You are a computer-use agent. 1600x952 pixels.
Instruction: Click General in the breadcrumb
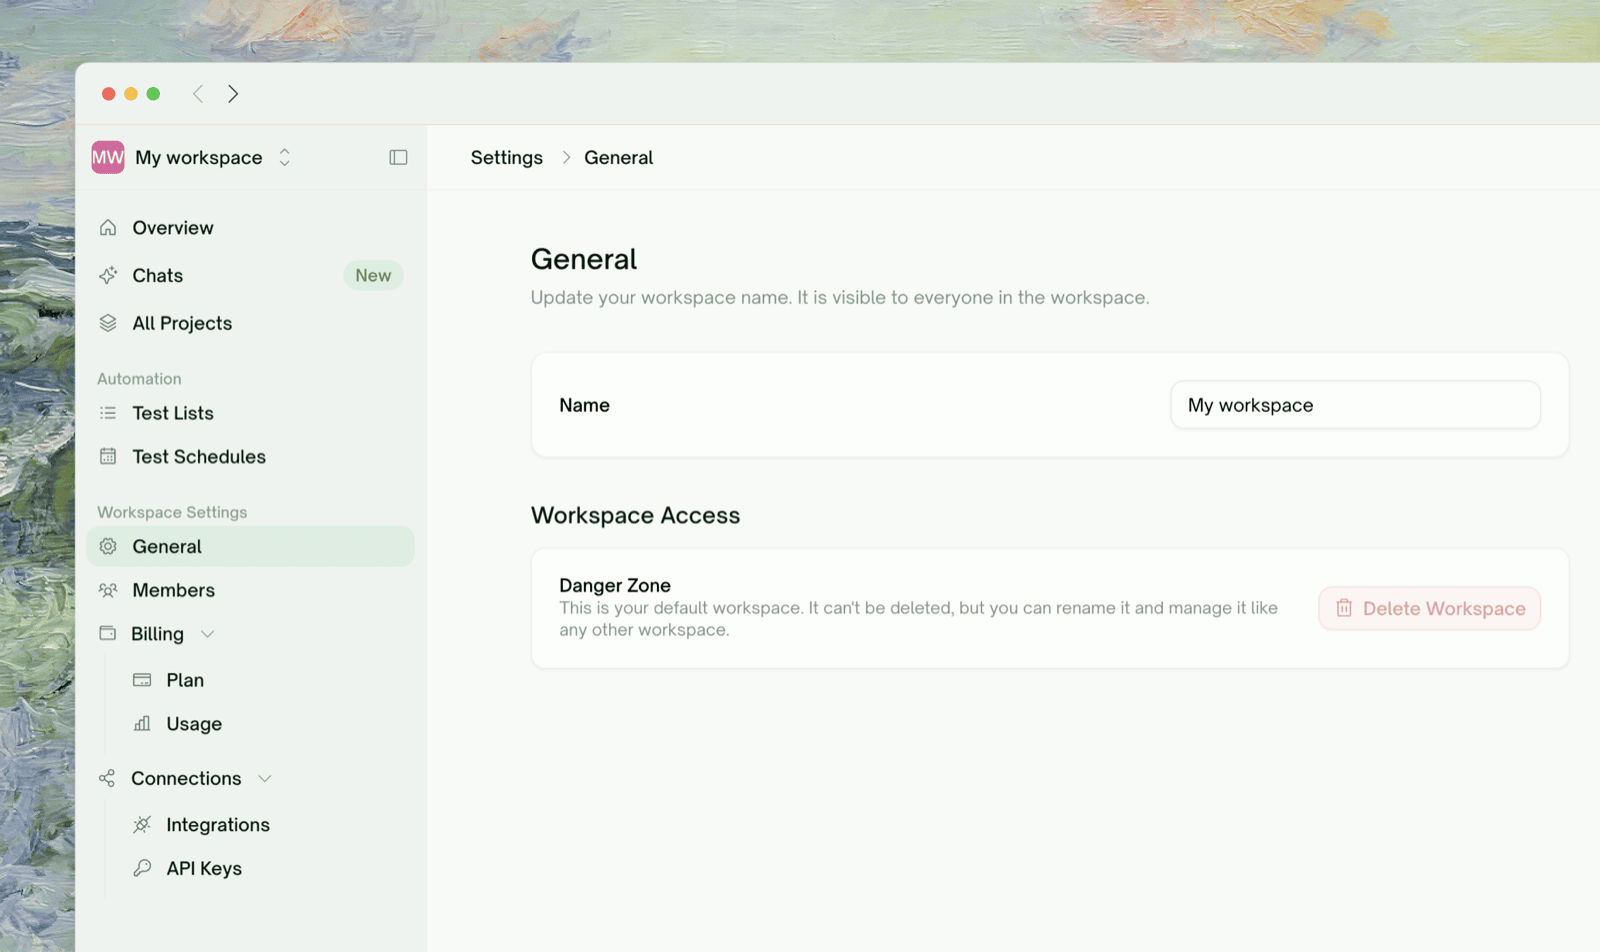(619, 157)
